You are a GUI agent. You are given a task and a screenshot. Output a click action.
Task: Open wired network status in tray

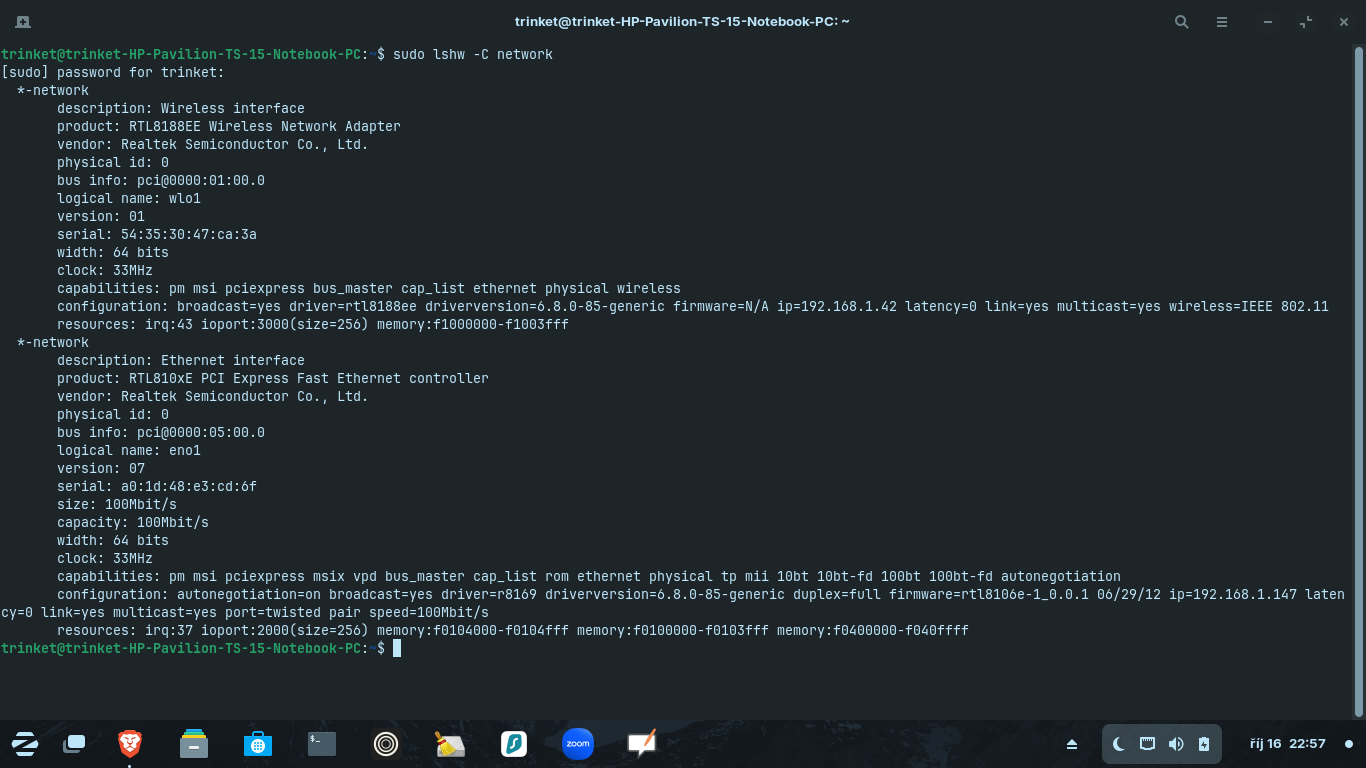pos(1147,744)
